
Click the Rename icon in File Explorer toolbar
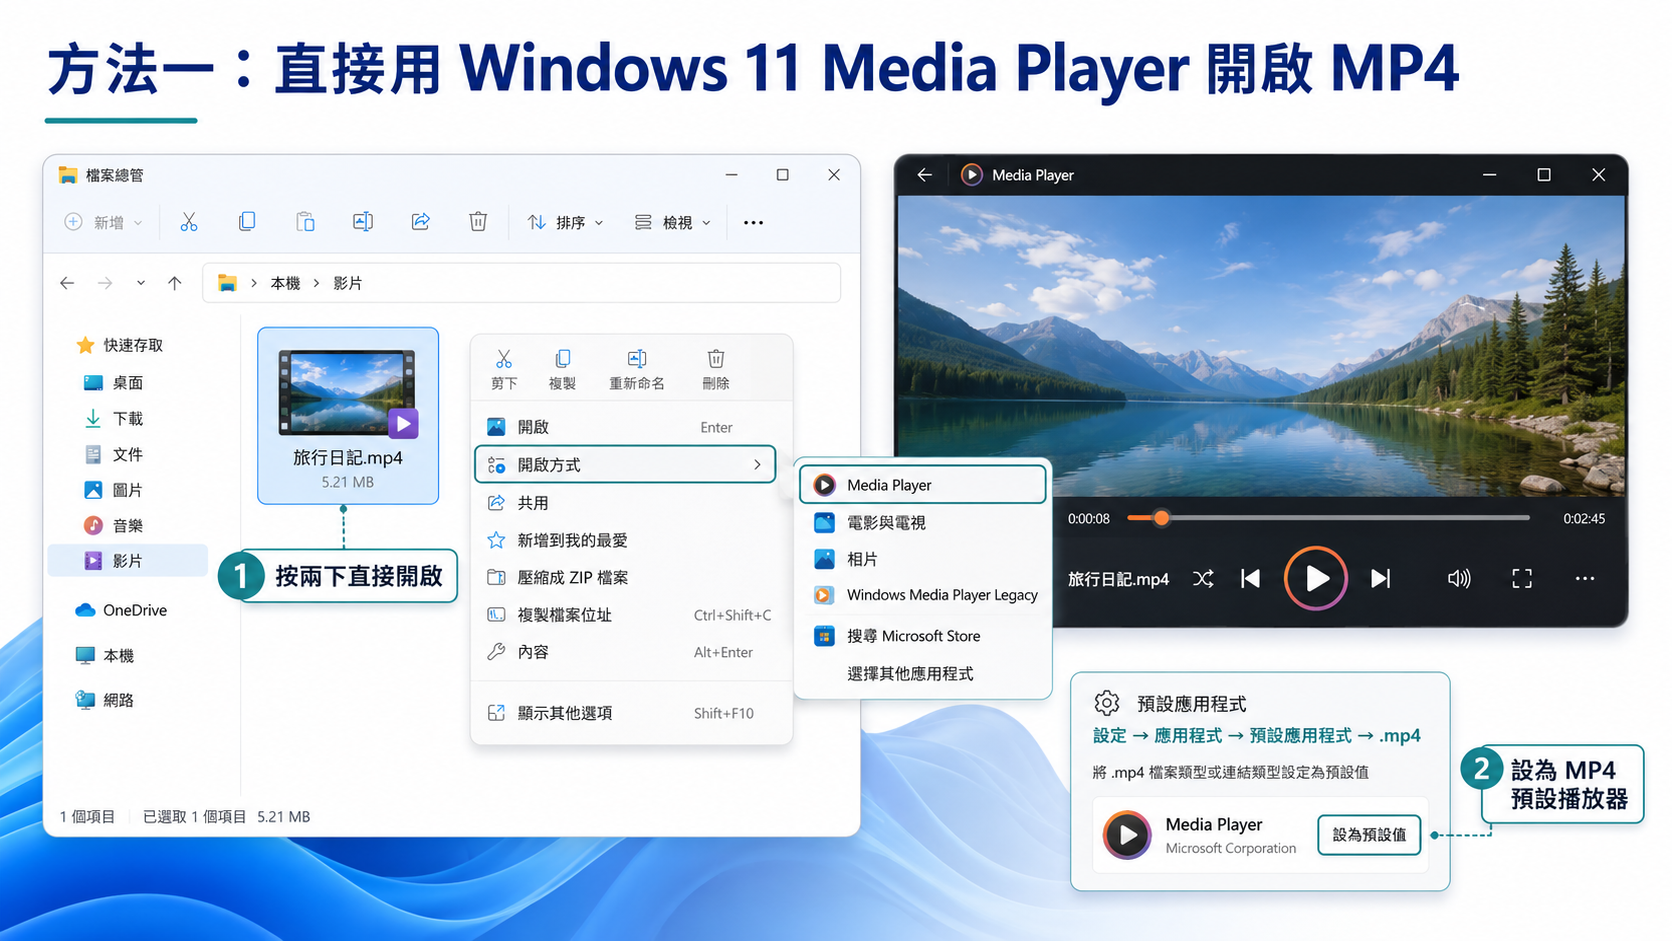(363, 222)
